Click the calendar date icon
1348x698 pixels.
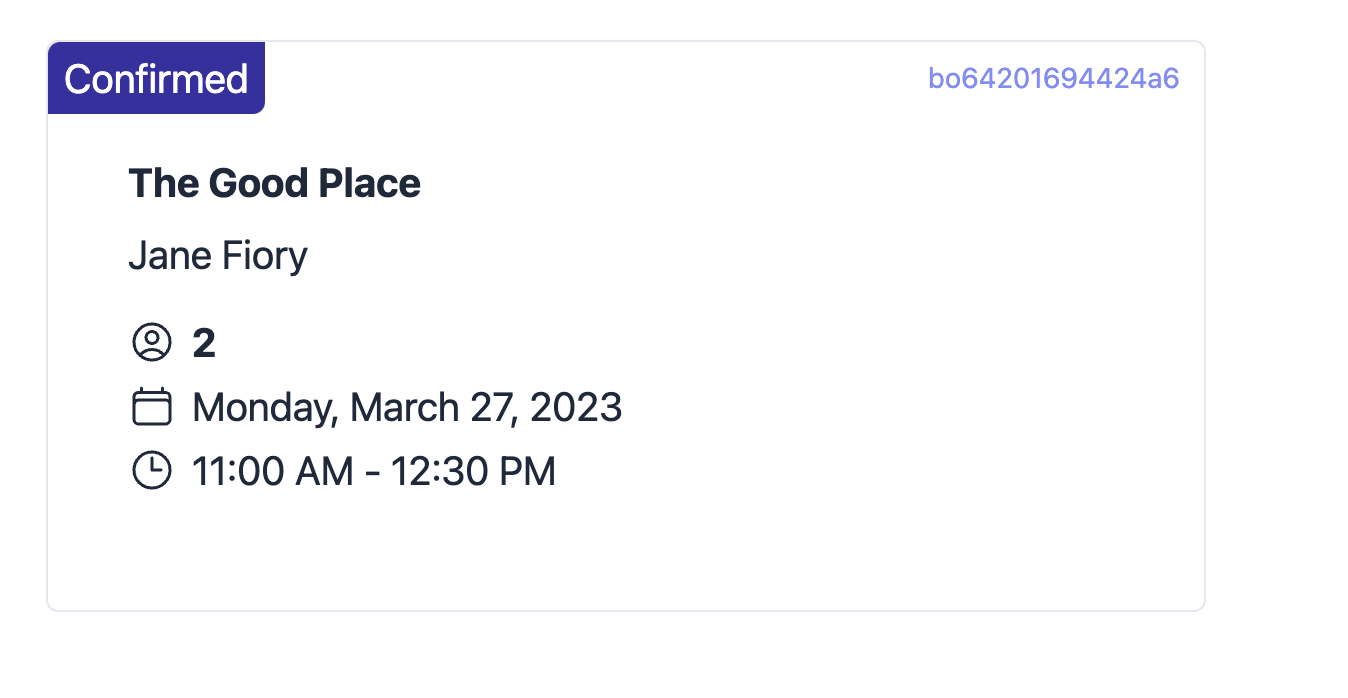click(152, 407)
